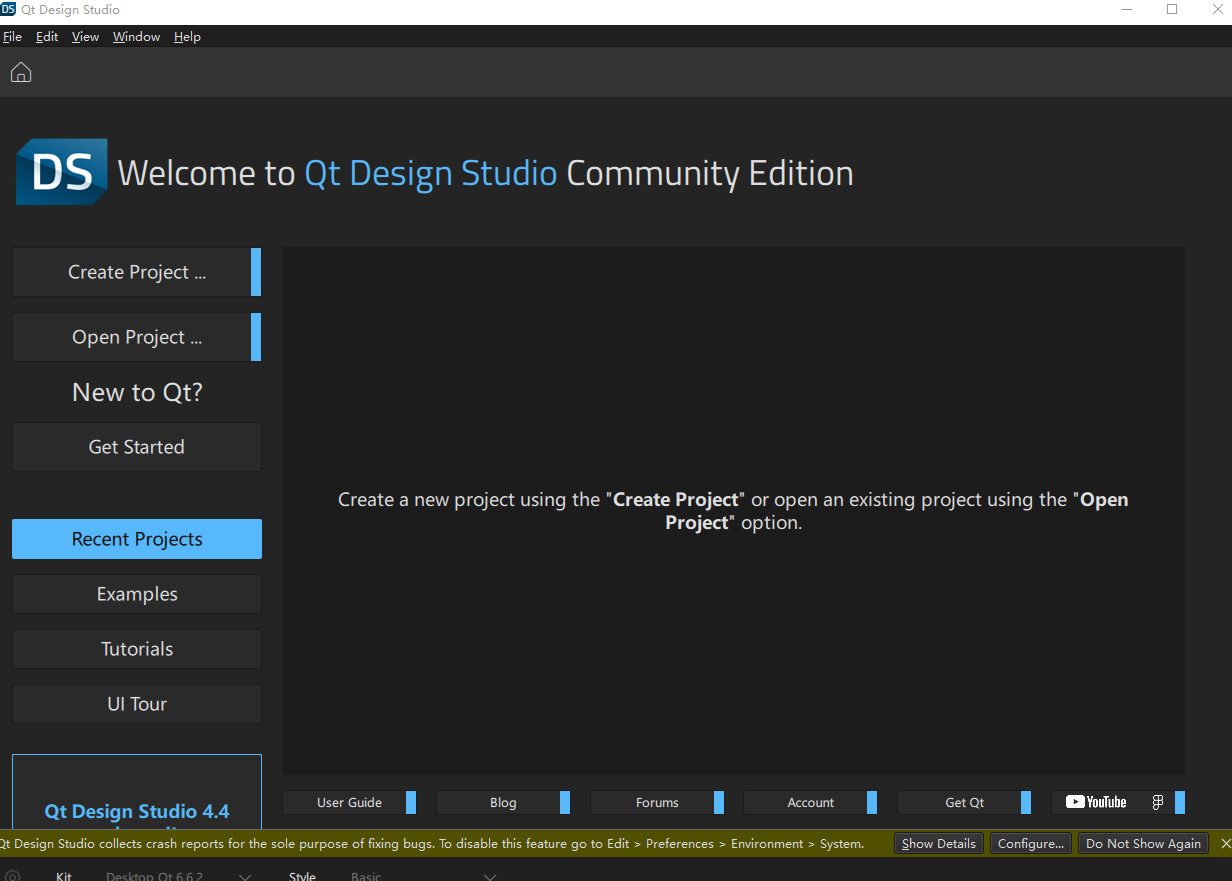Switch to the Examples section
Viewport: 1232px width, 881px height.
pos(137,594)
